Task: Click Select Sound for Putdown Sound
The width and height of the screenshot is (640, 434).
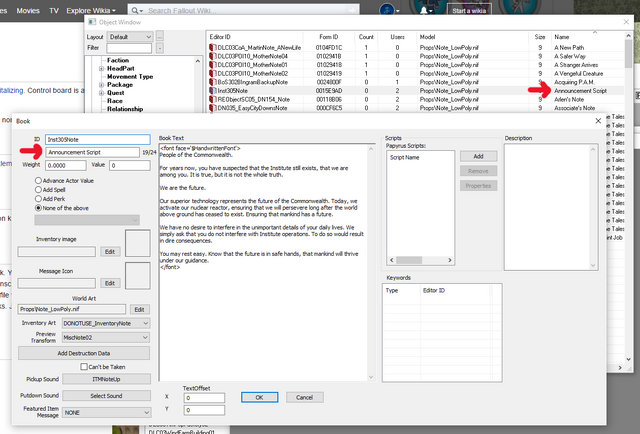Action: (106, 396)
